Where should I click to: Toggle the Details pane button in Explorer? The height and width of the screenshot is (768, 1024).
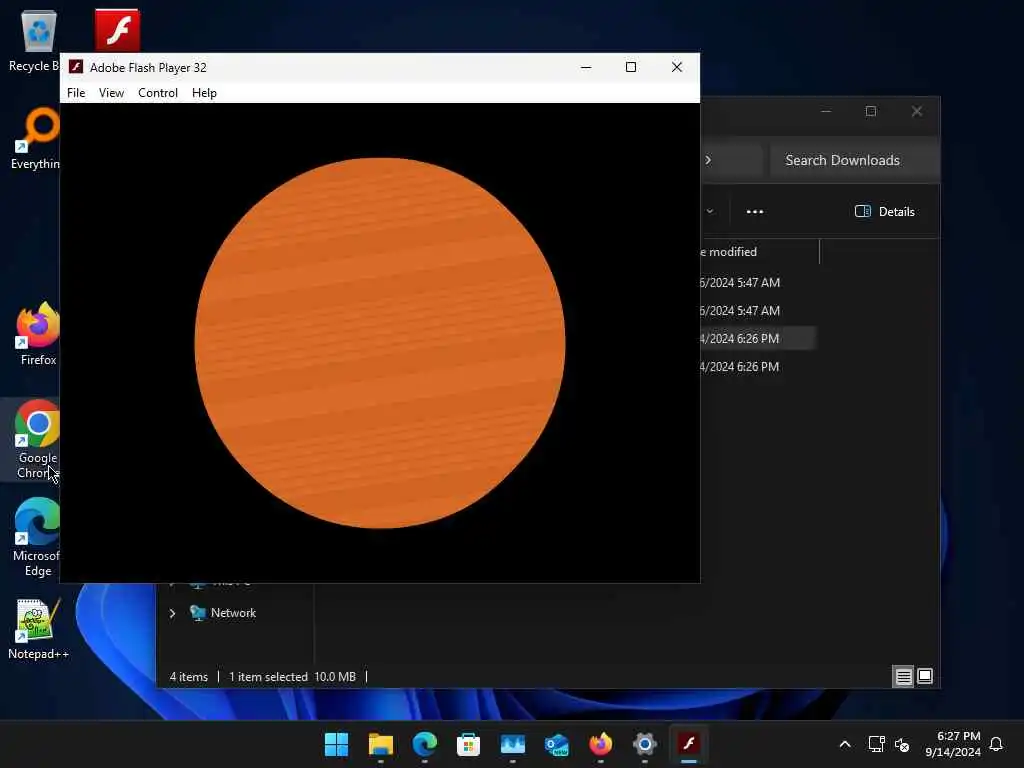pos(884,212)
